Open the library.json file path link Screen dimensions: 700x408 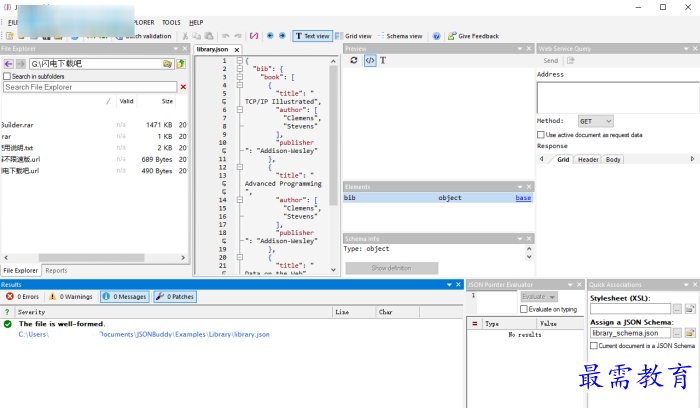[144, 334]
